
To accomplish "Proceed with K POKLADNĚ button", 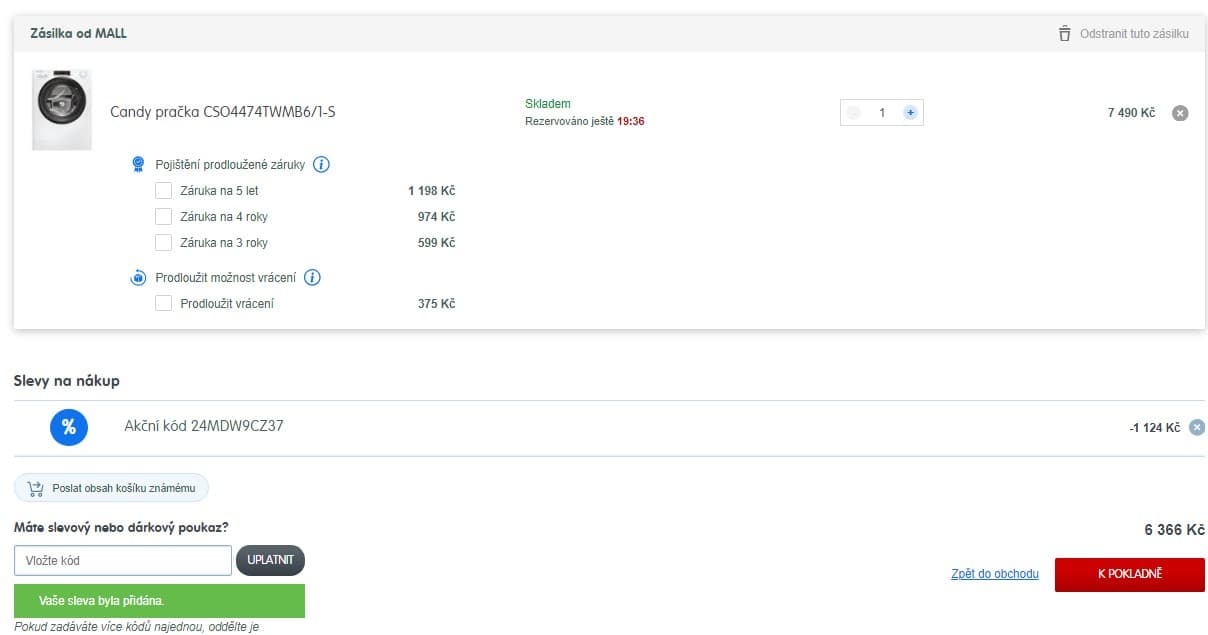I will tap(1130, 574).
